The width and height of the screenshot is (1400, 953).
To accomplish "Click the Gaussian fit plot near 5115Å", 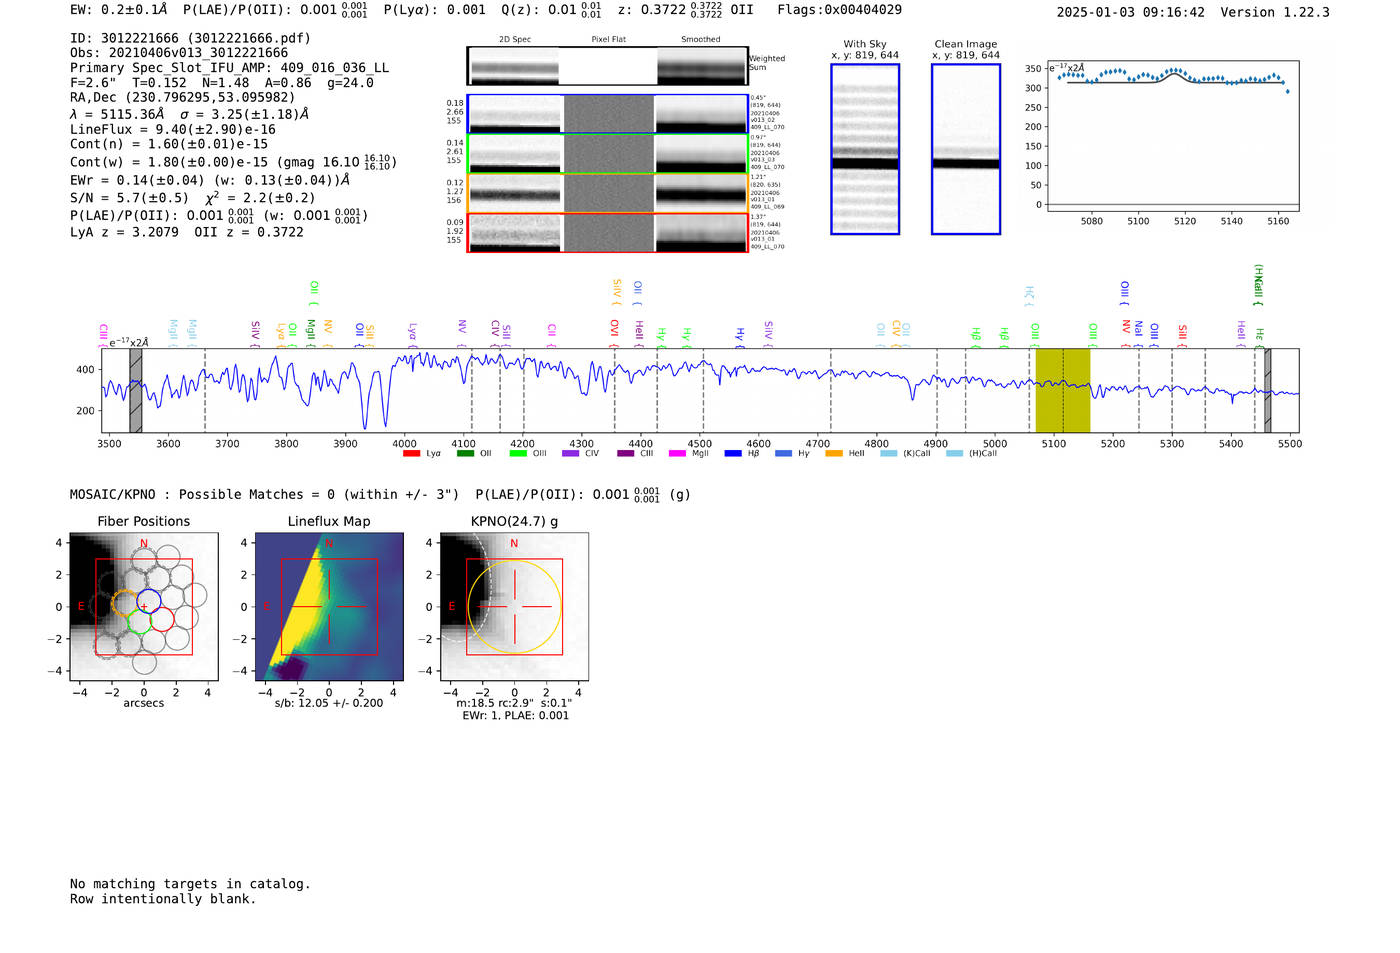I will (x=1172, y=137).
